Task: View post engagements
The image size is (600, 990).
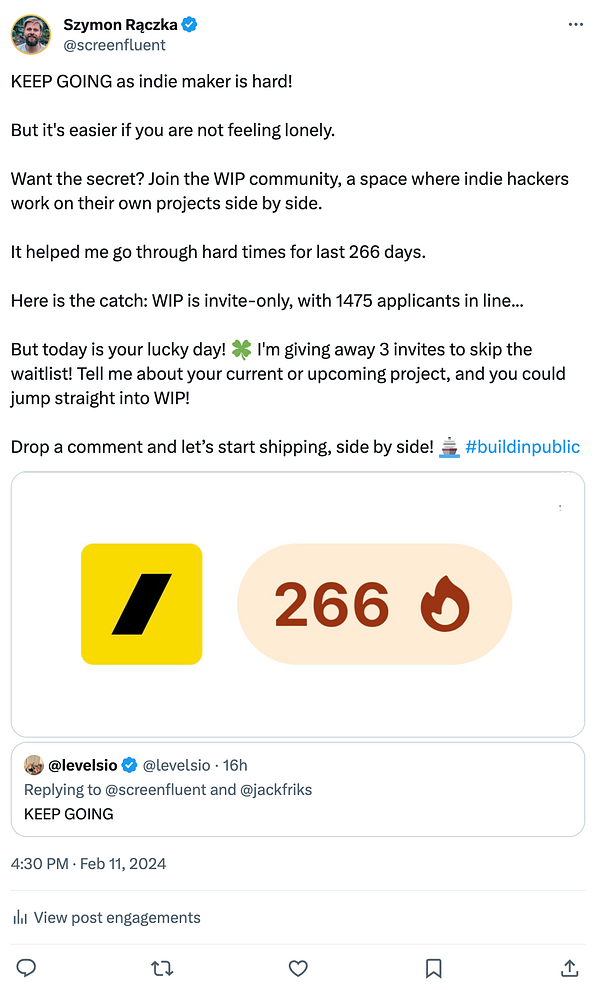Action: (x=117, y=918)
